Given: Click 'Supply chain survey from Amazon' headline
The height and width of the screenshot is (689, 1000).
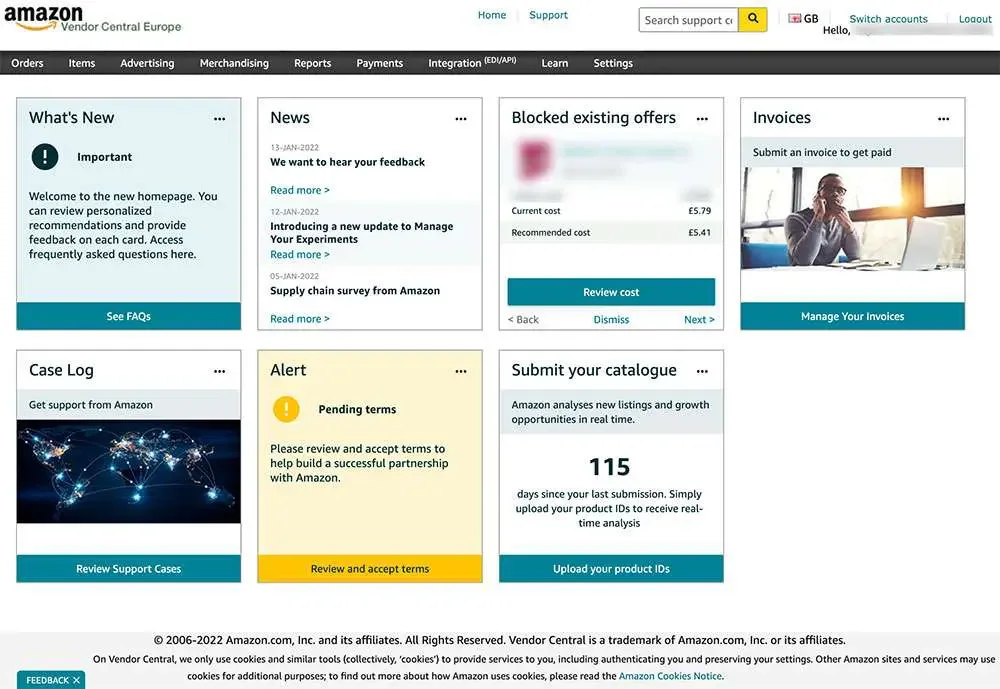Looking at the screenshot, I should tap(355, 291).
